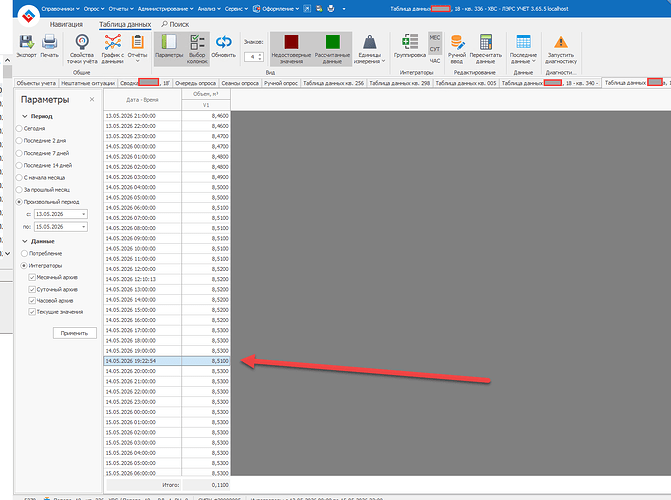This screenshot has width=671, height=500.
Task: Toggle the ЧАС integrator filter
Action: 435,61
